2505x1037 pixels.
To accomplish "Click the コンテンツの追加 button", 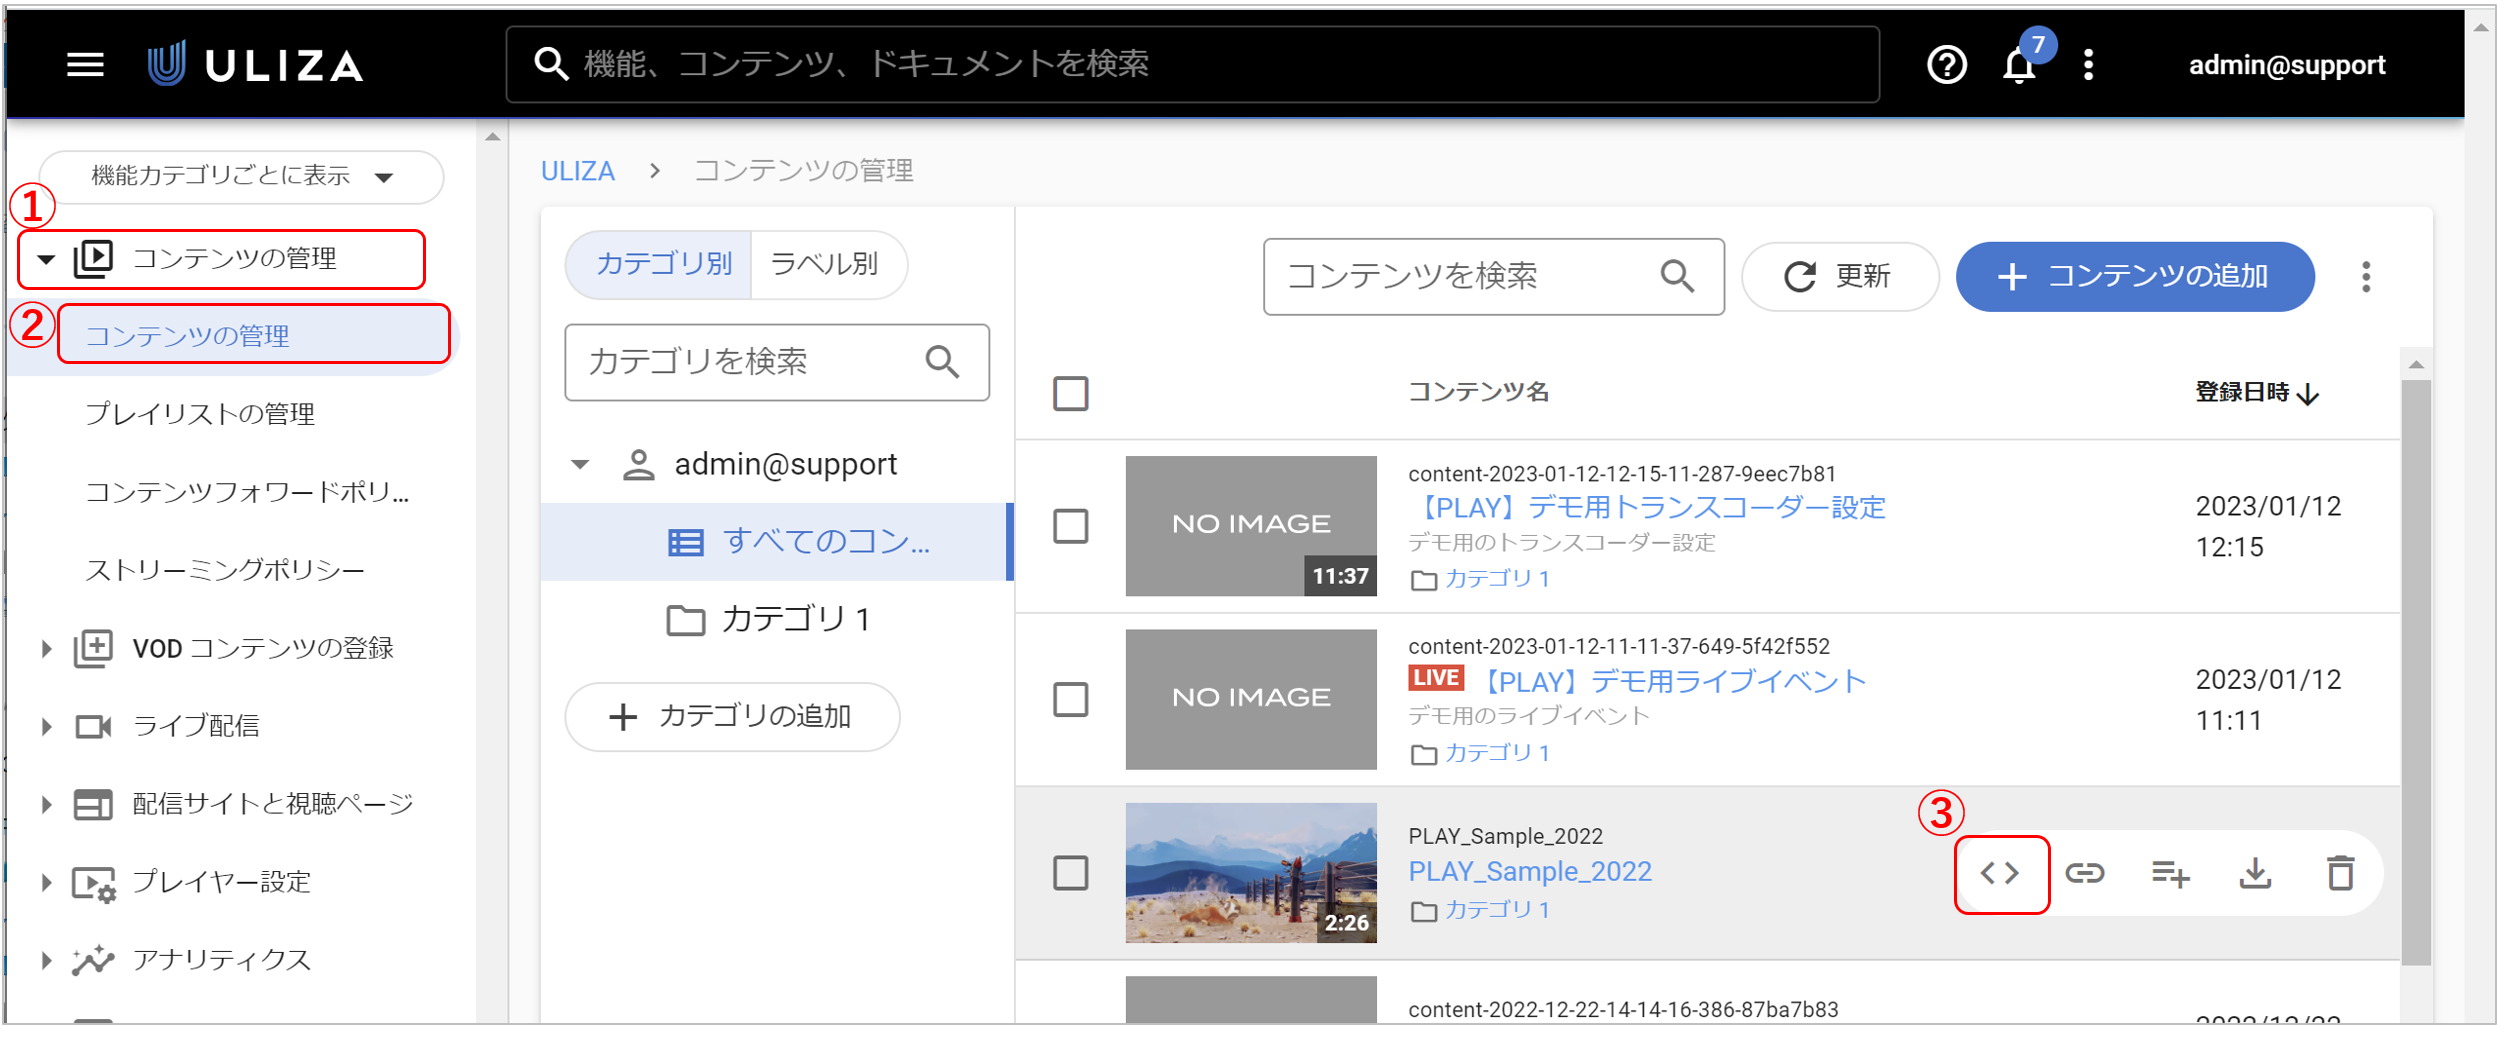I will click(2135, 277).
